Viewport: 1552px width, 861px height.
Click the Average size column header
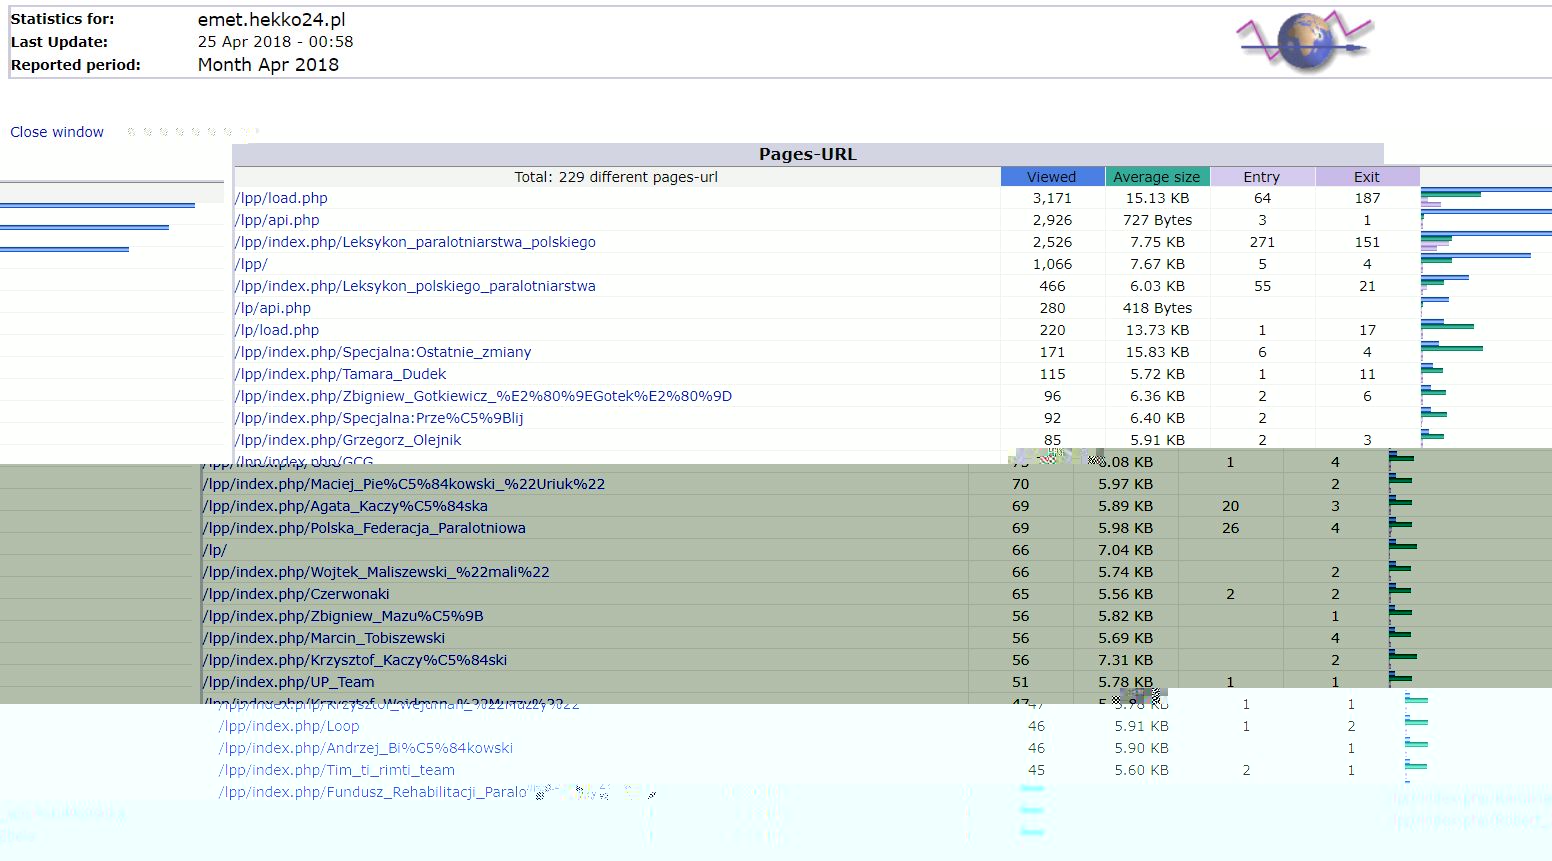tap(1157, 177)
